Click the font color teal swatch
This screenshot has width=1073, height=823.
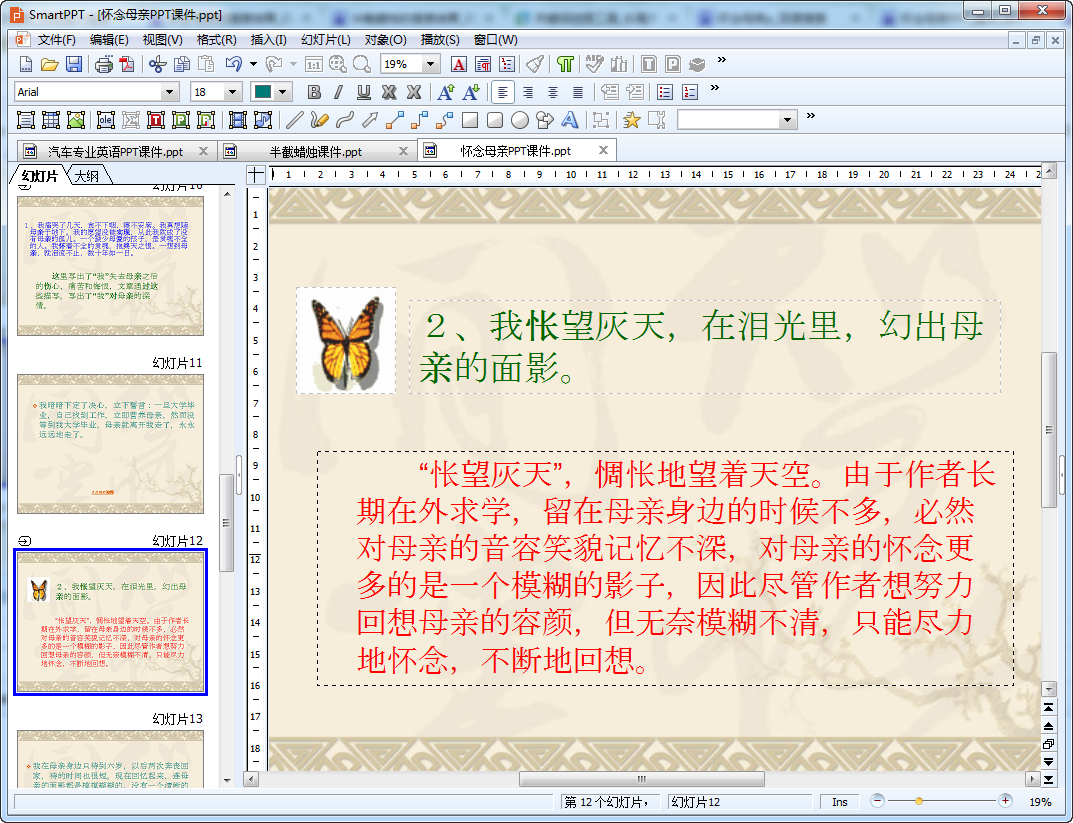point(262,92)
